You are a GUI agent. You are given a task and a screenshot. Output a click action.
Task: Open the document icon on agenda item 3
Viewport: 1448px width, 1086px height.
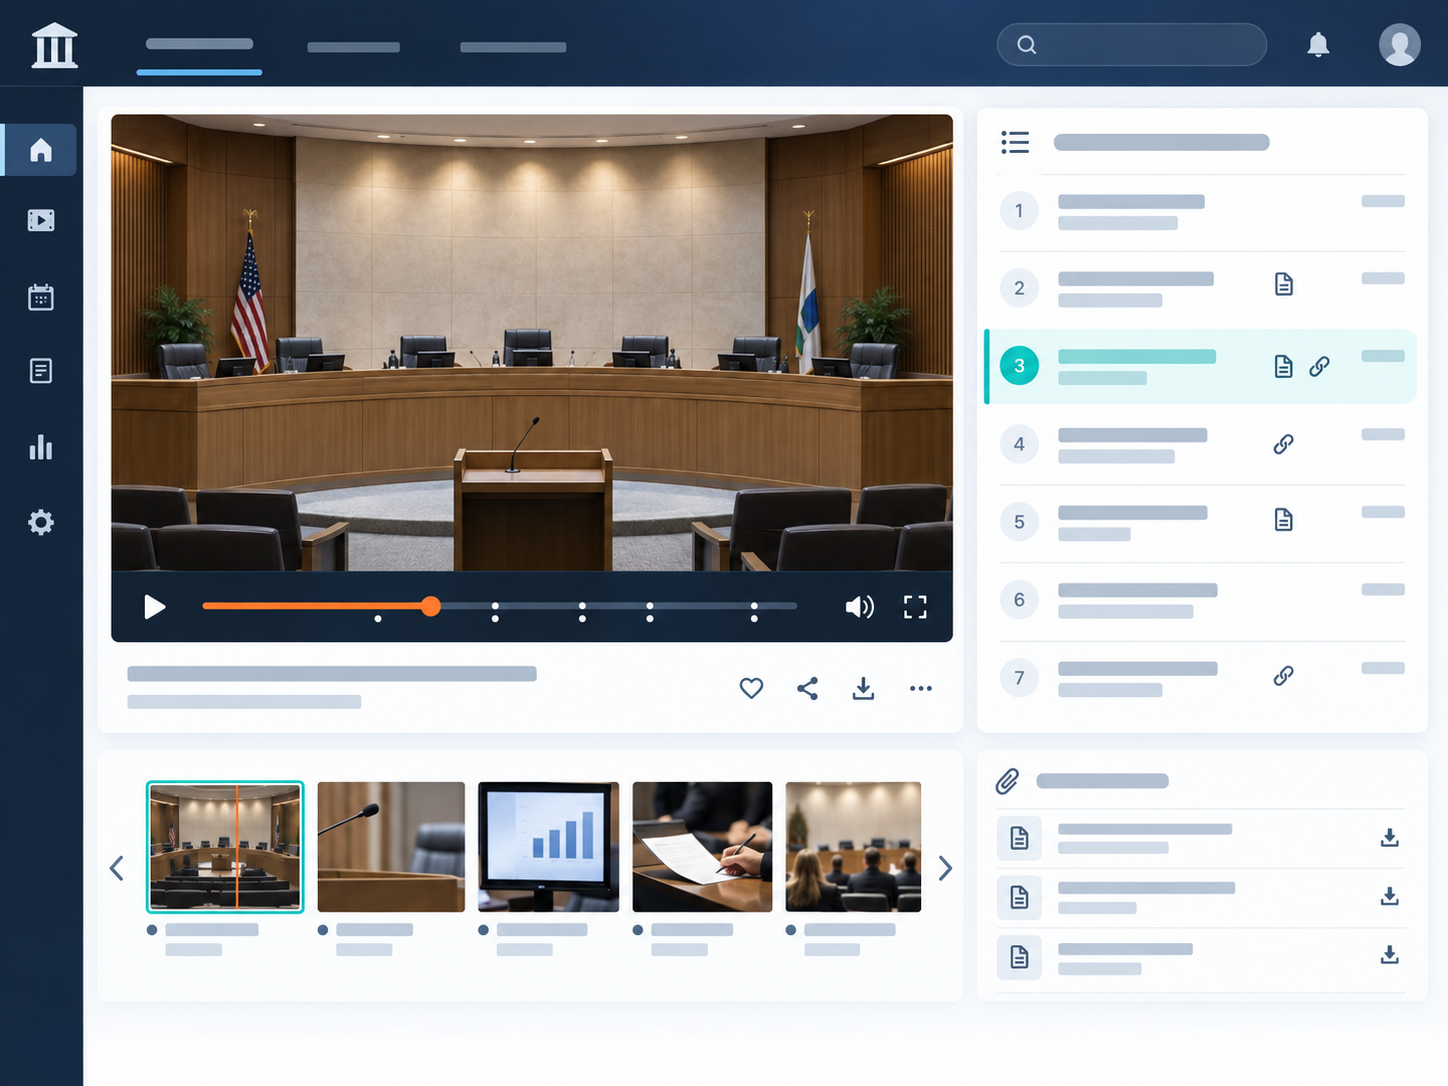click(1284, 366)
